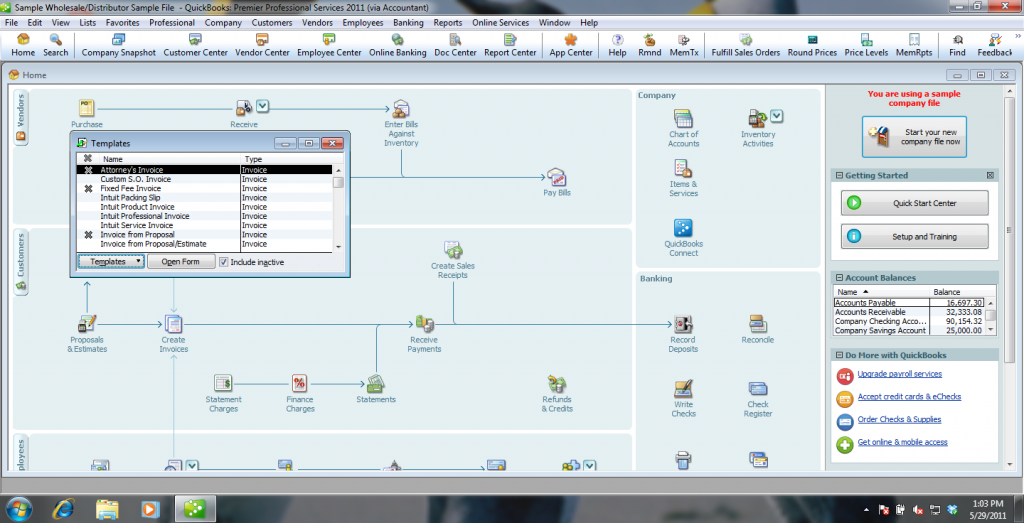Open the Customer Center toolbar icon
Screen dimensions: 1024x523
click(195, 45)
